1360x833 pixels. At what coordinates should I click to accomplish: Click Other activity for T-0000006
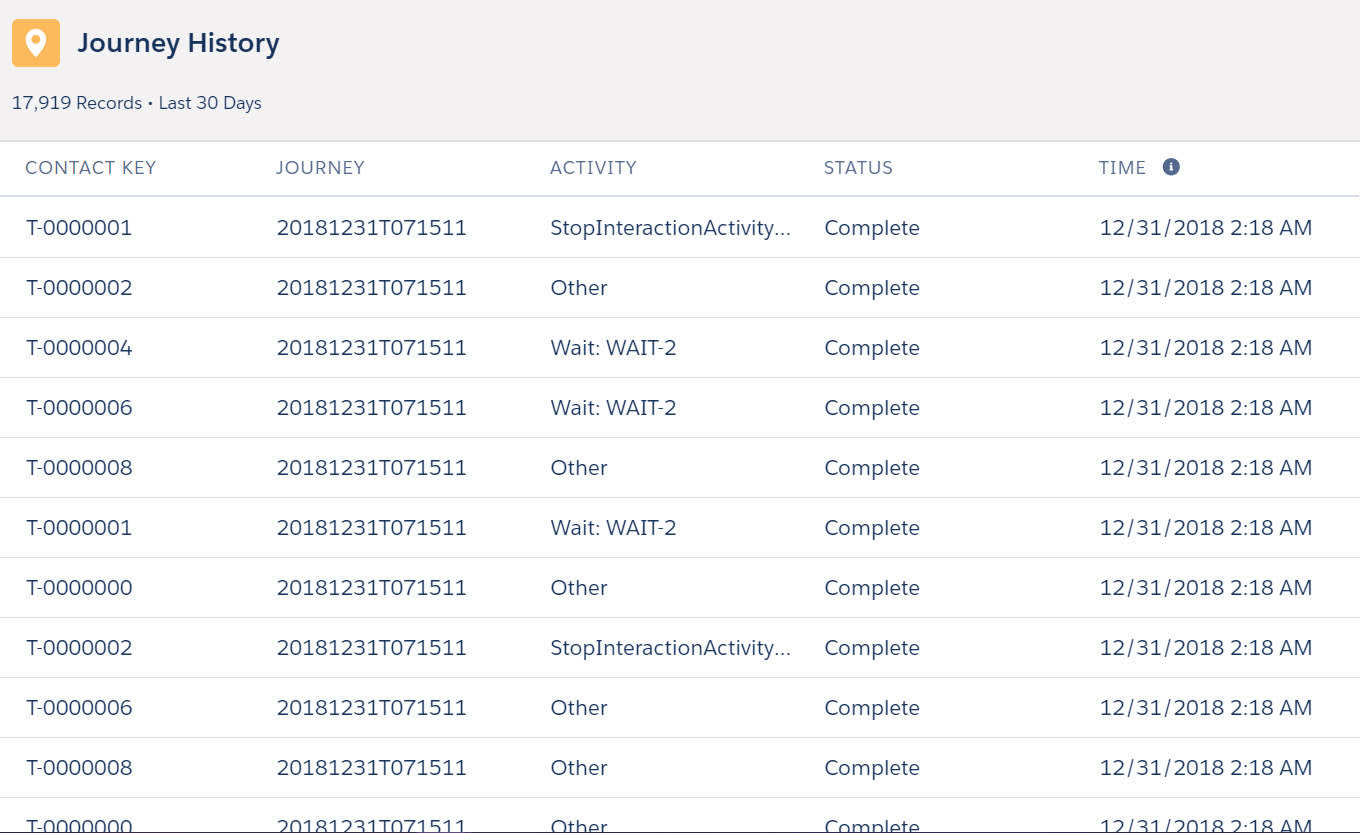[x=579, y=708]
